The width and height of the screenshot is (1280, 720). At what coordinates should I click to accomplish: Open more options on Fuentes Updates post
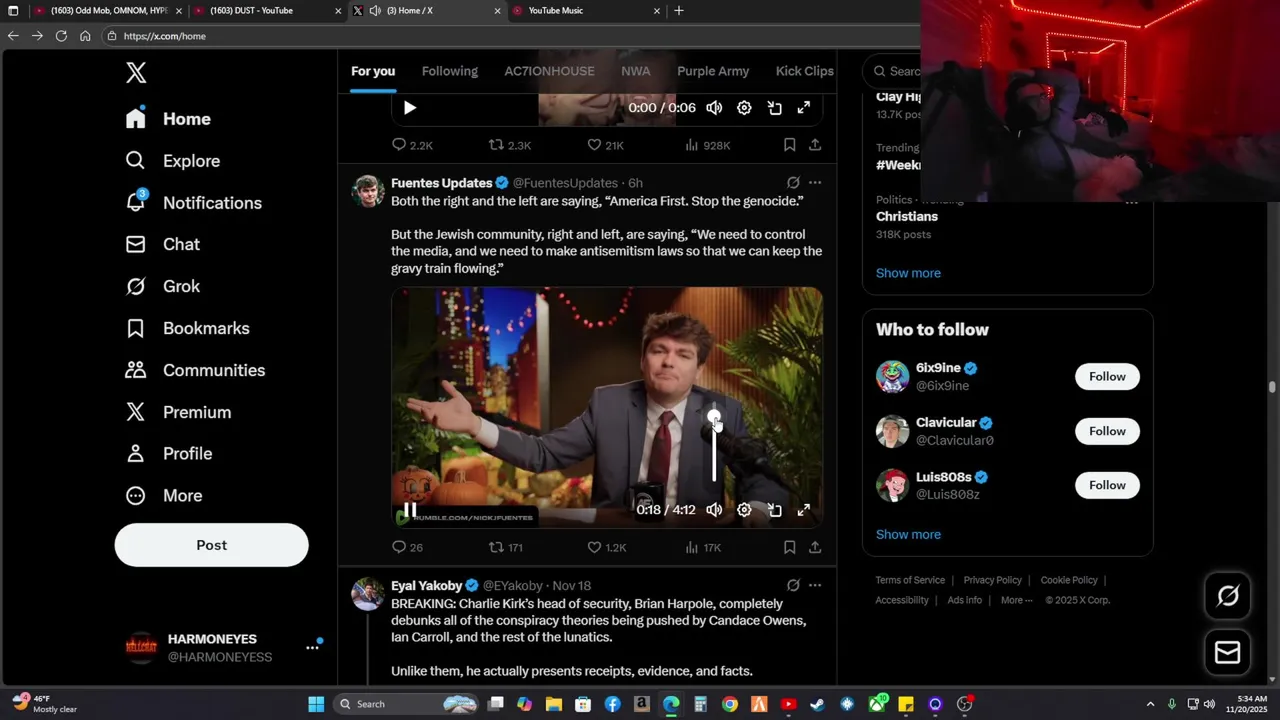pyautogui.click(x=815, y=183)
